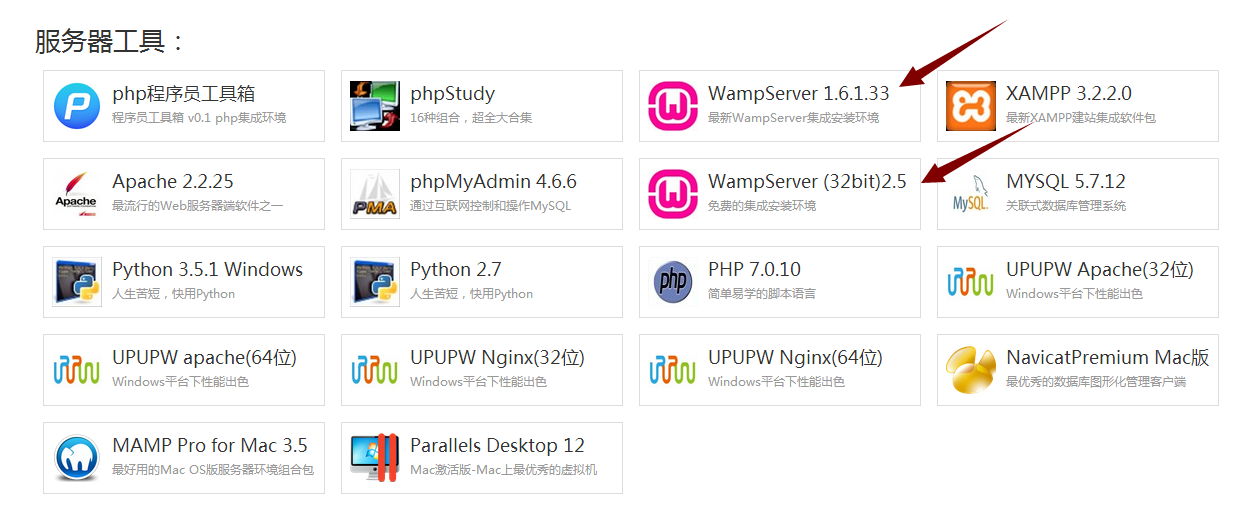Click the orange XAMPP logo icon
This screenshot has width=1249, height=514.
pos(971,105)
